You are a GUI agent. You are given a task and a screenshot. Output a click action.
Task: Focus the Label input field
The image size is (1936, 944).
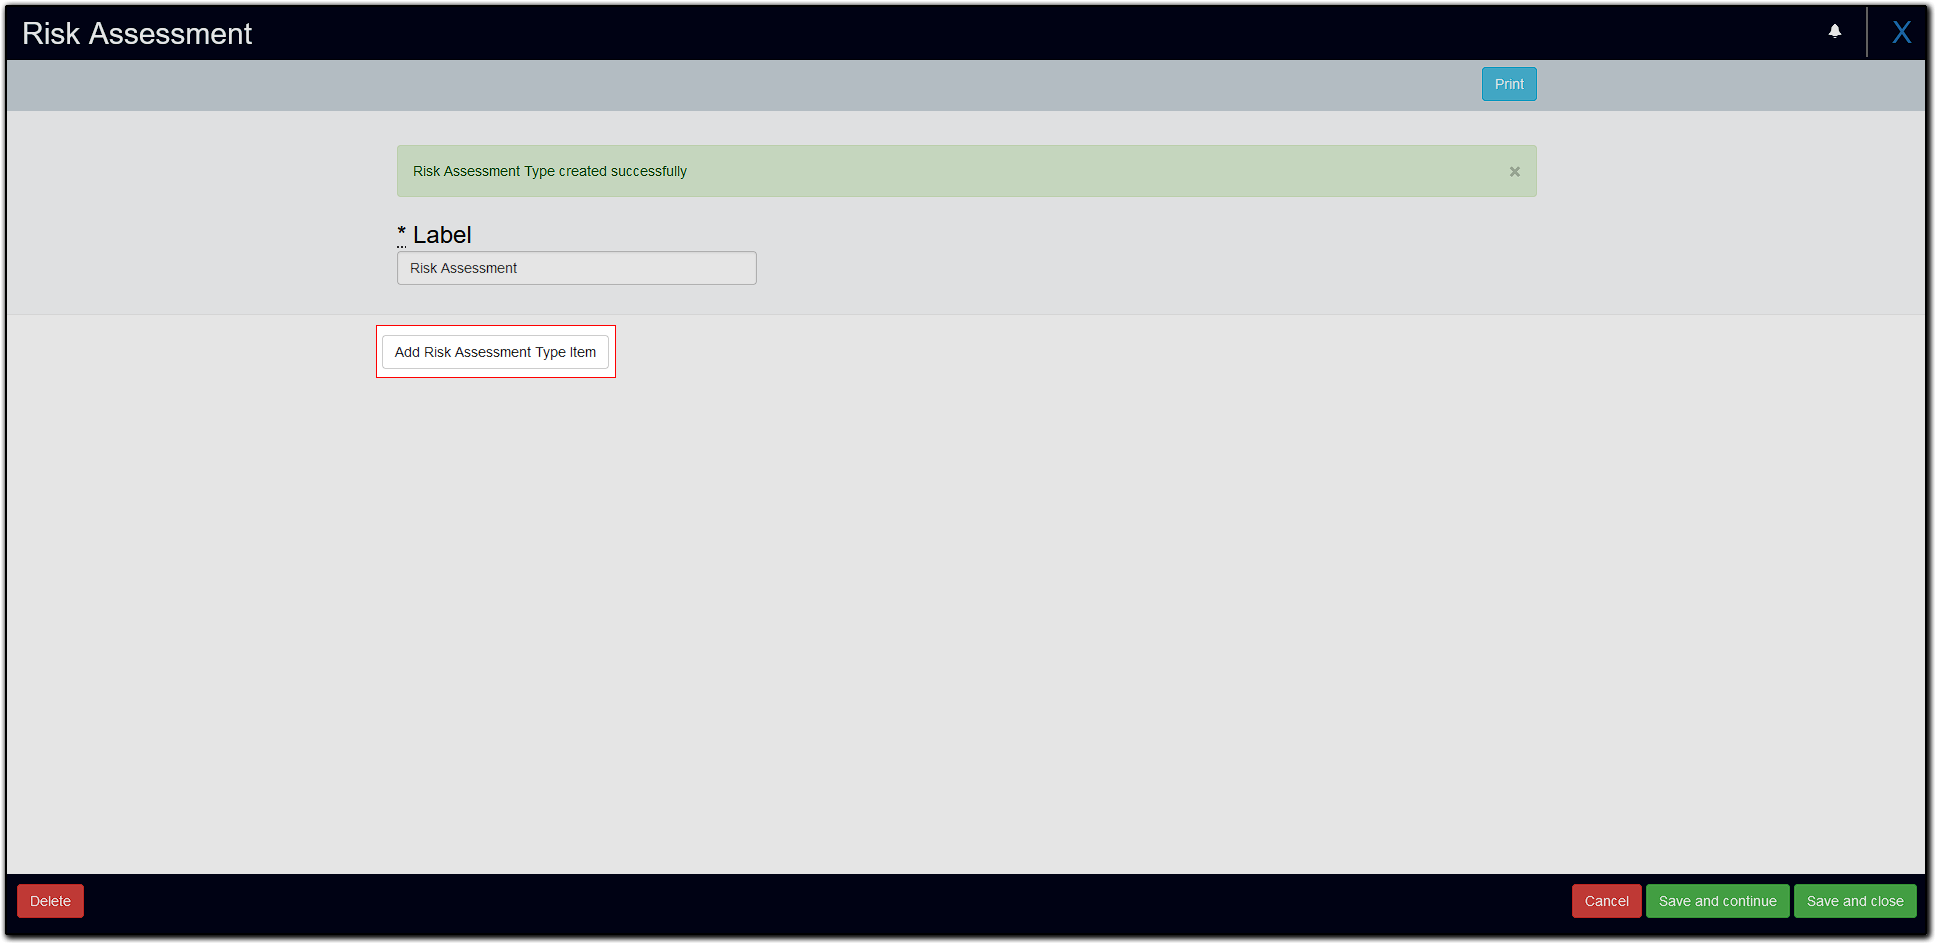[577, 268]
